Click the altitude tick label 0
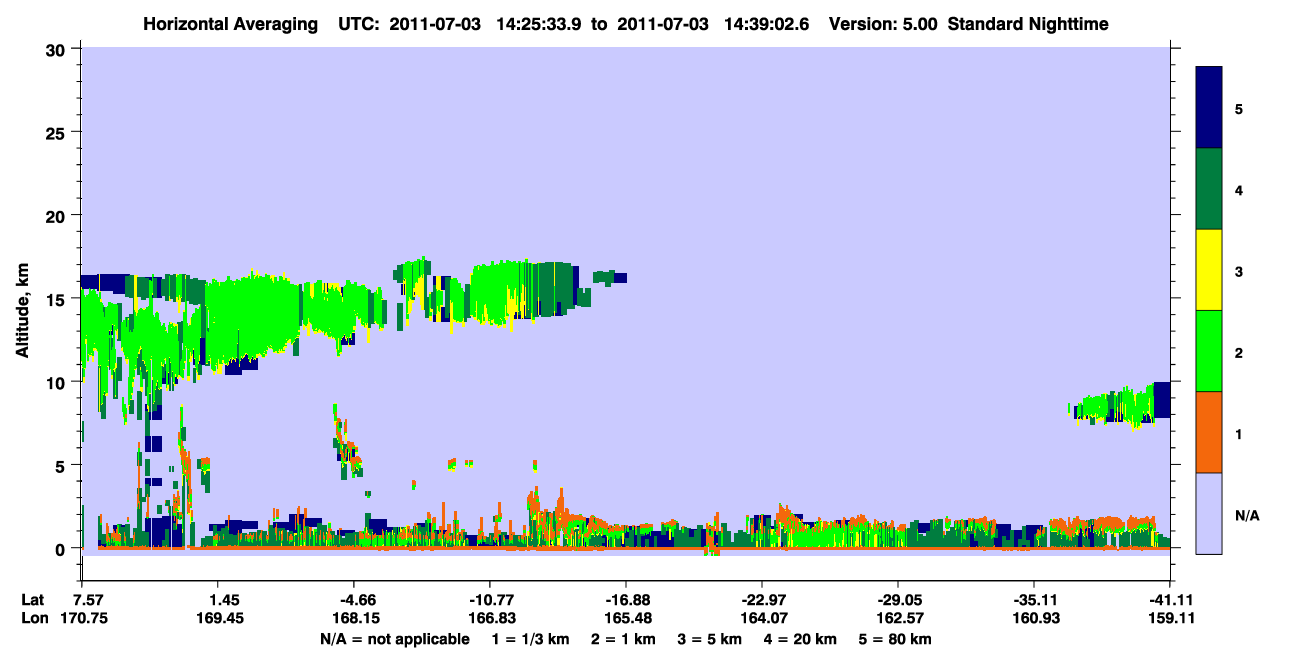Screen dimensions: 1300x667 click(60, 548)
